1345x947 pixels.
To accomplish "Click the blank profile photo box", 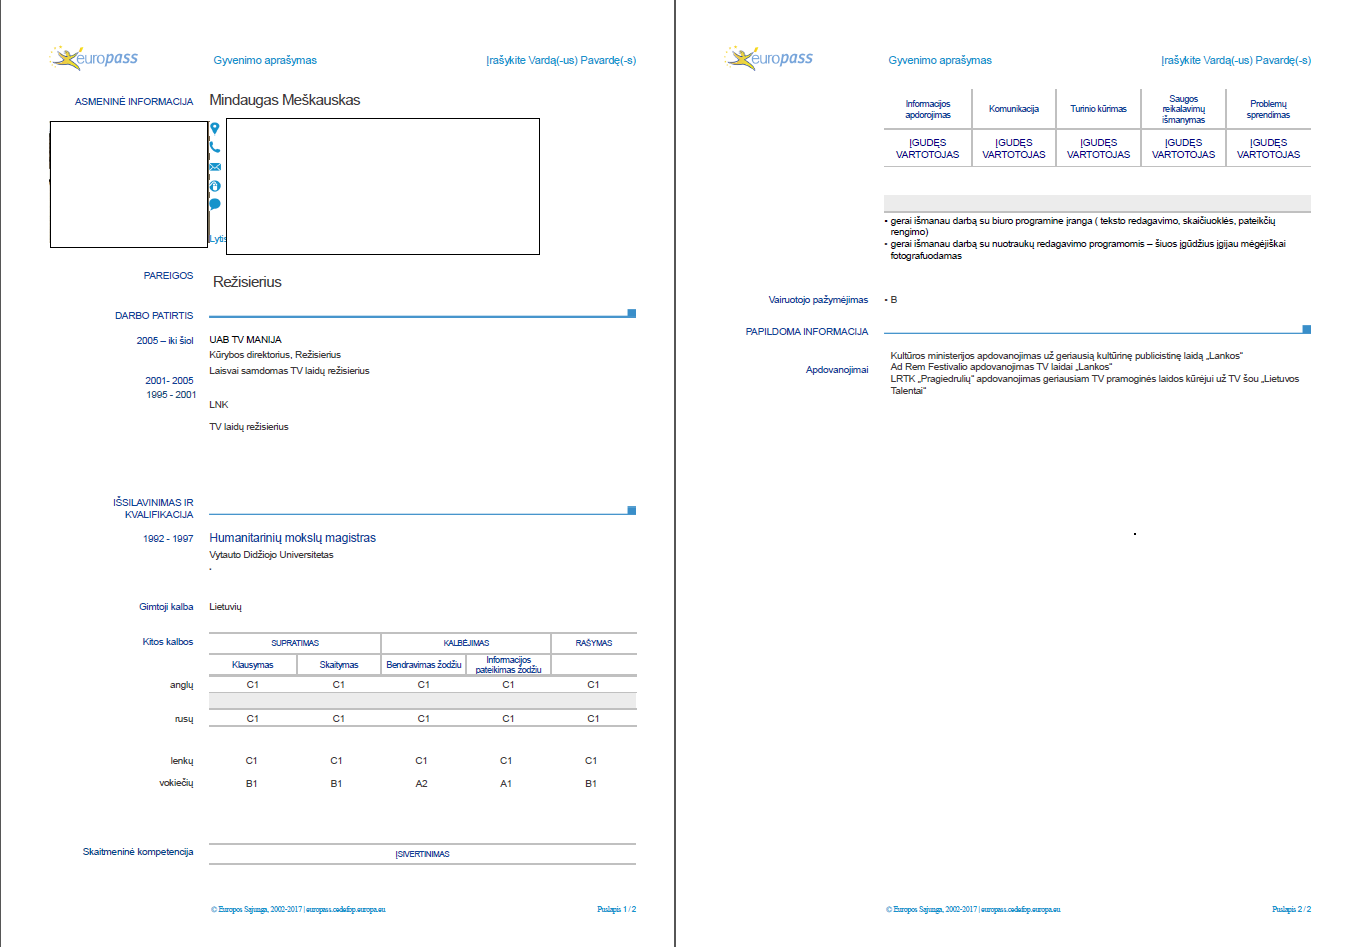I will click(128, 184).
